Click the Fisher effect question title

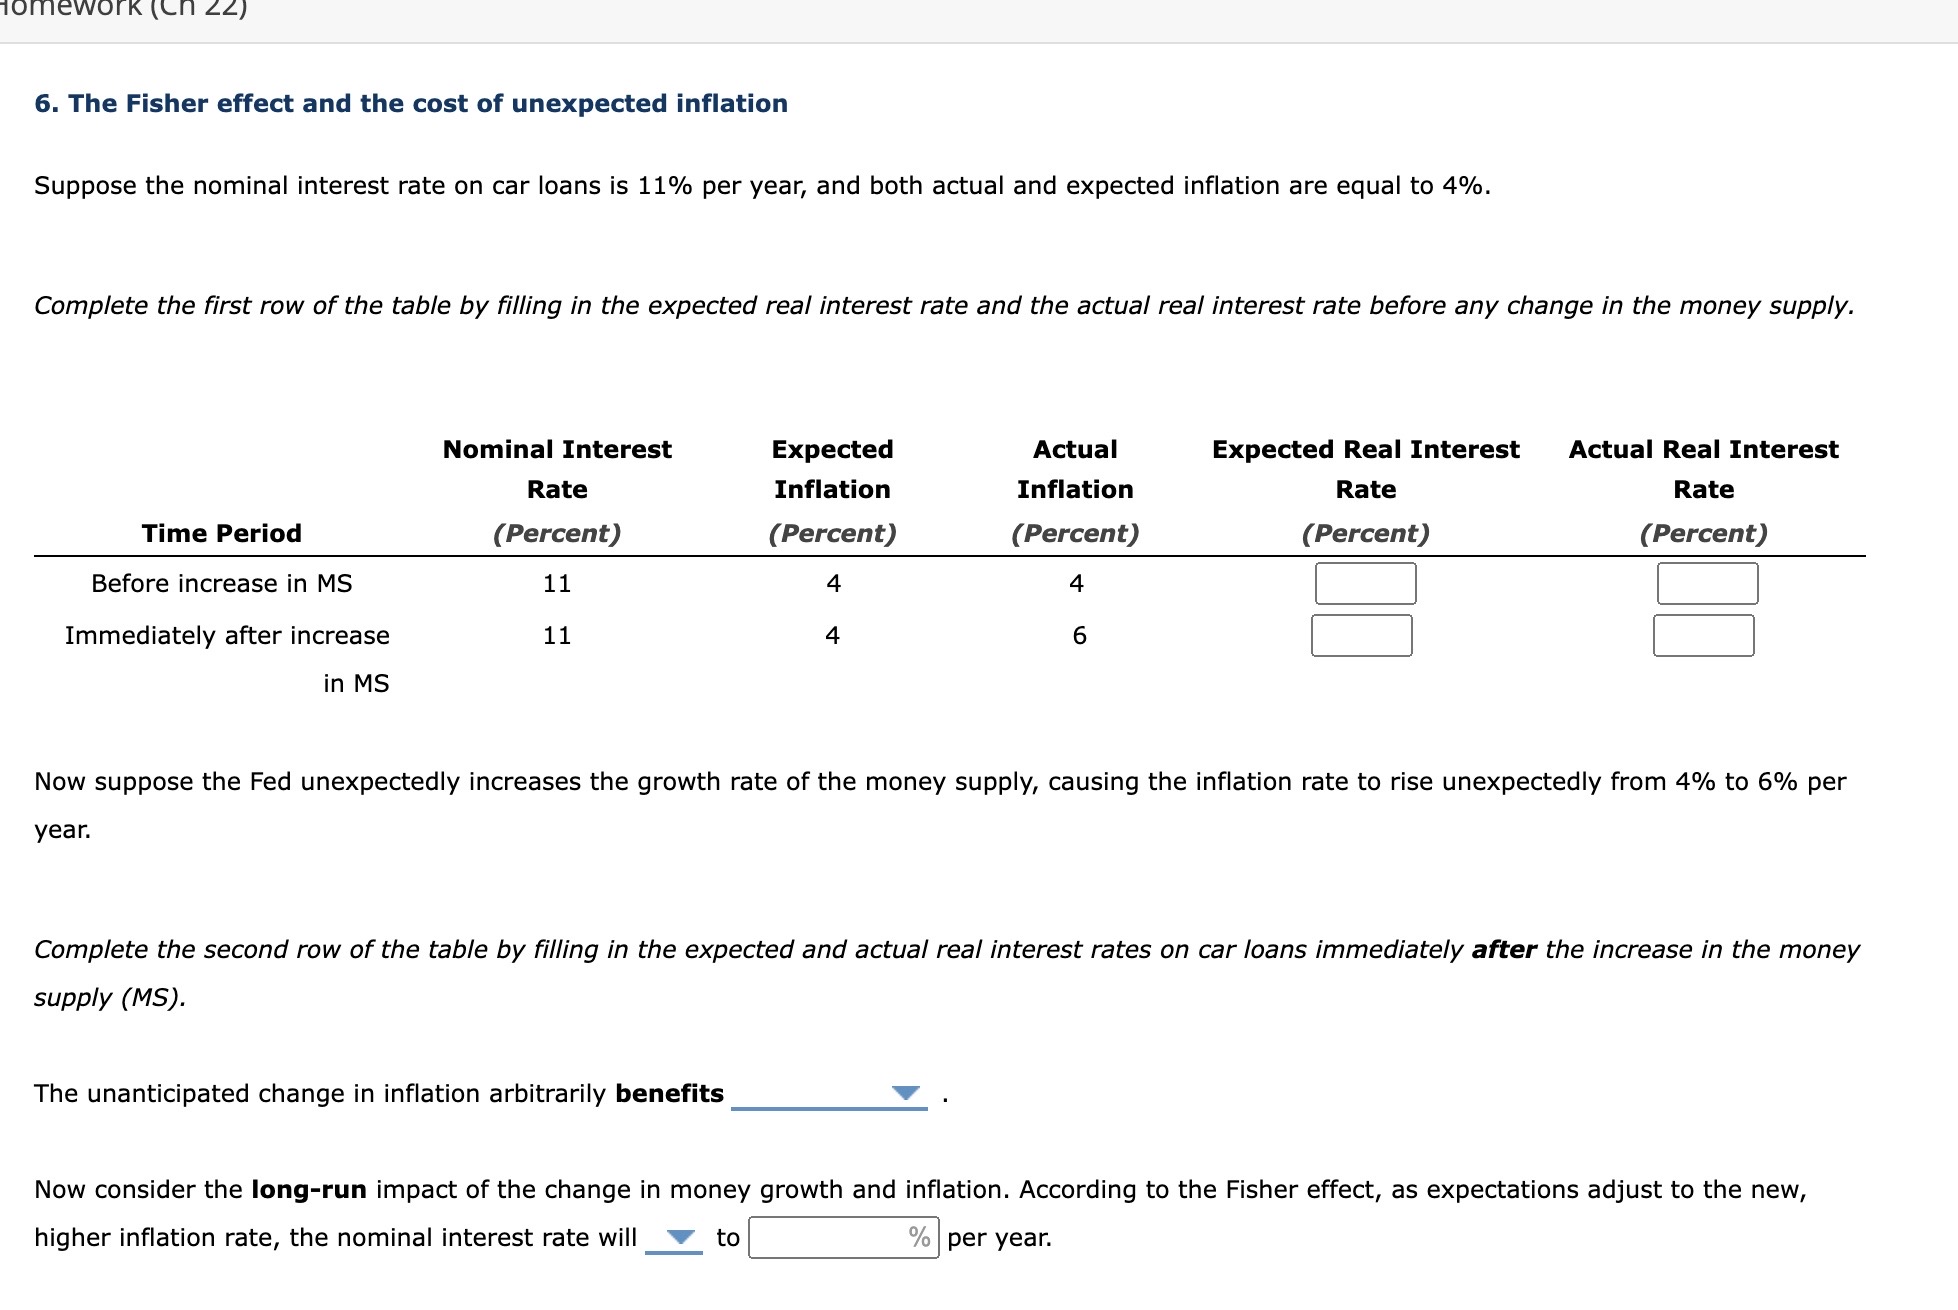point(411,103)
